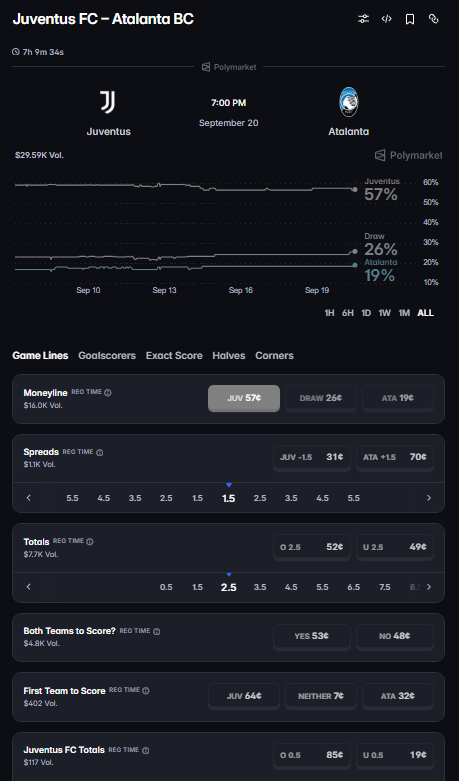This screenshot has height=781, width=459.
Task: Pick ATA 32¢ first to score
Action: 398,696
